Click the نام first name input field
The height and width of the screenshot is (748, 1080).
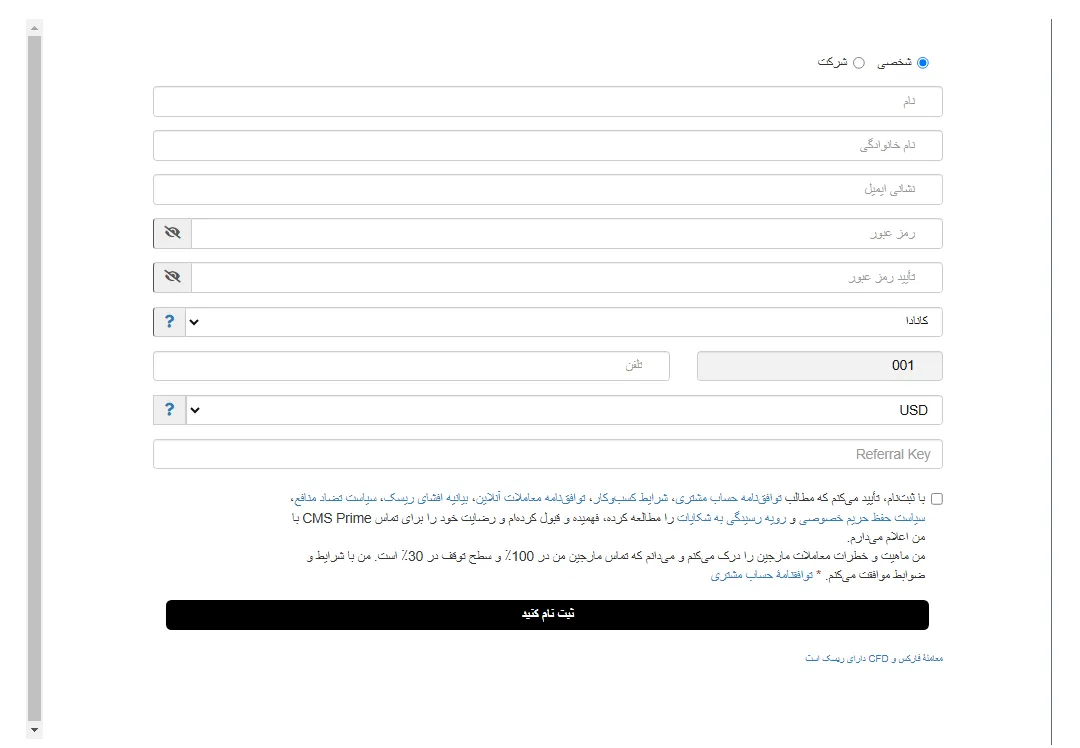pos(547,101)
